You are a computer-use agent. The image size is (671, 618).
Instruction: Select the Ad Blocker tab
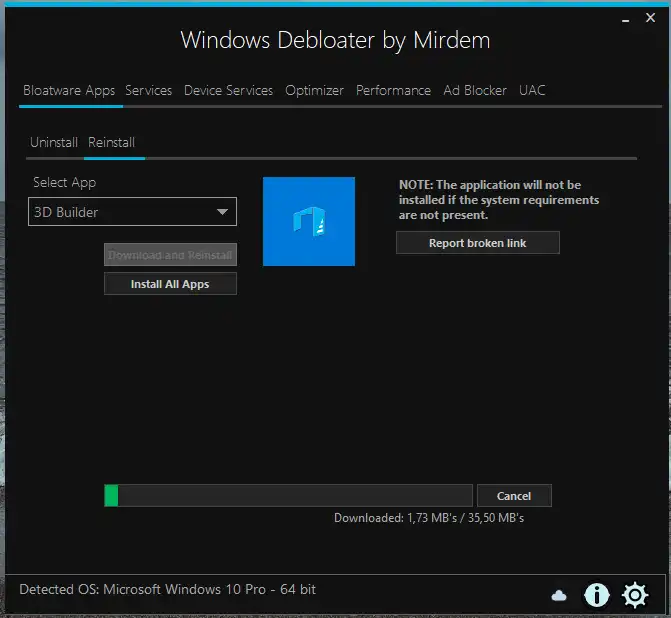475,91
